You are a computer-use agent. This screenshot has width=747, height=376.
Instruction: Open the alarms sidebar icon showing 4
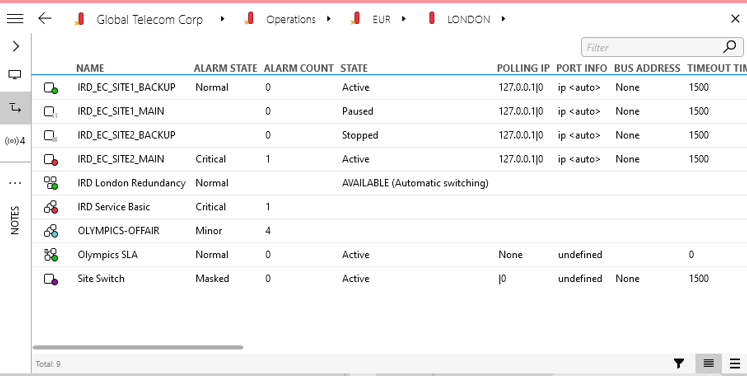[15, 141]
